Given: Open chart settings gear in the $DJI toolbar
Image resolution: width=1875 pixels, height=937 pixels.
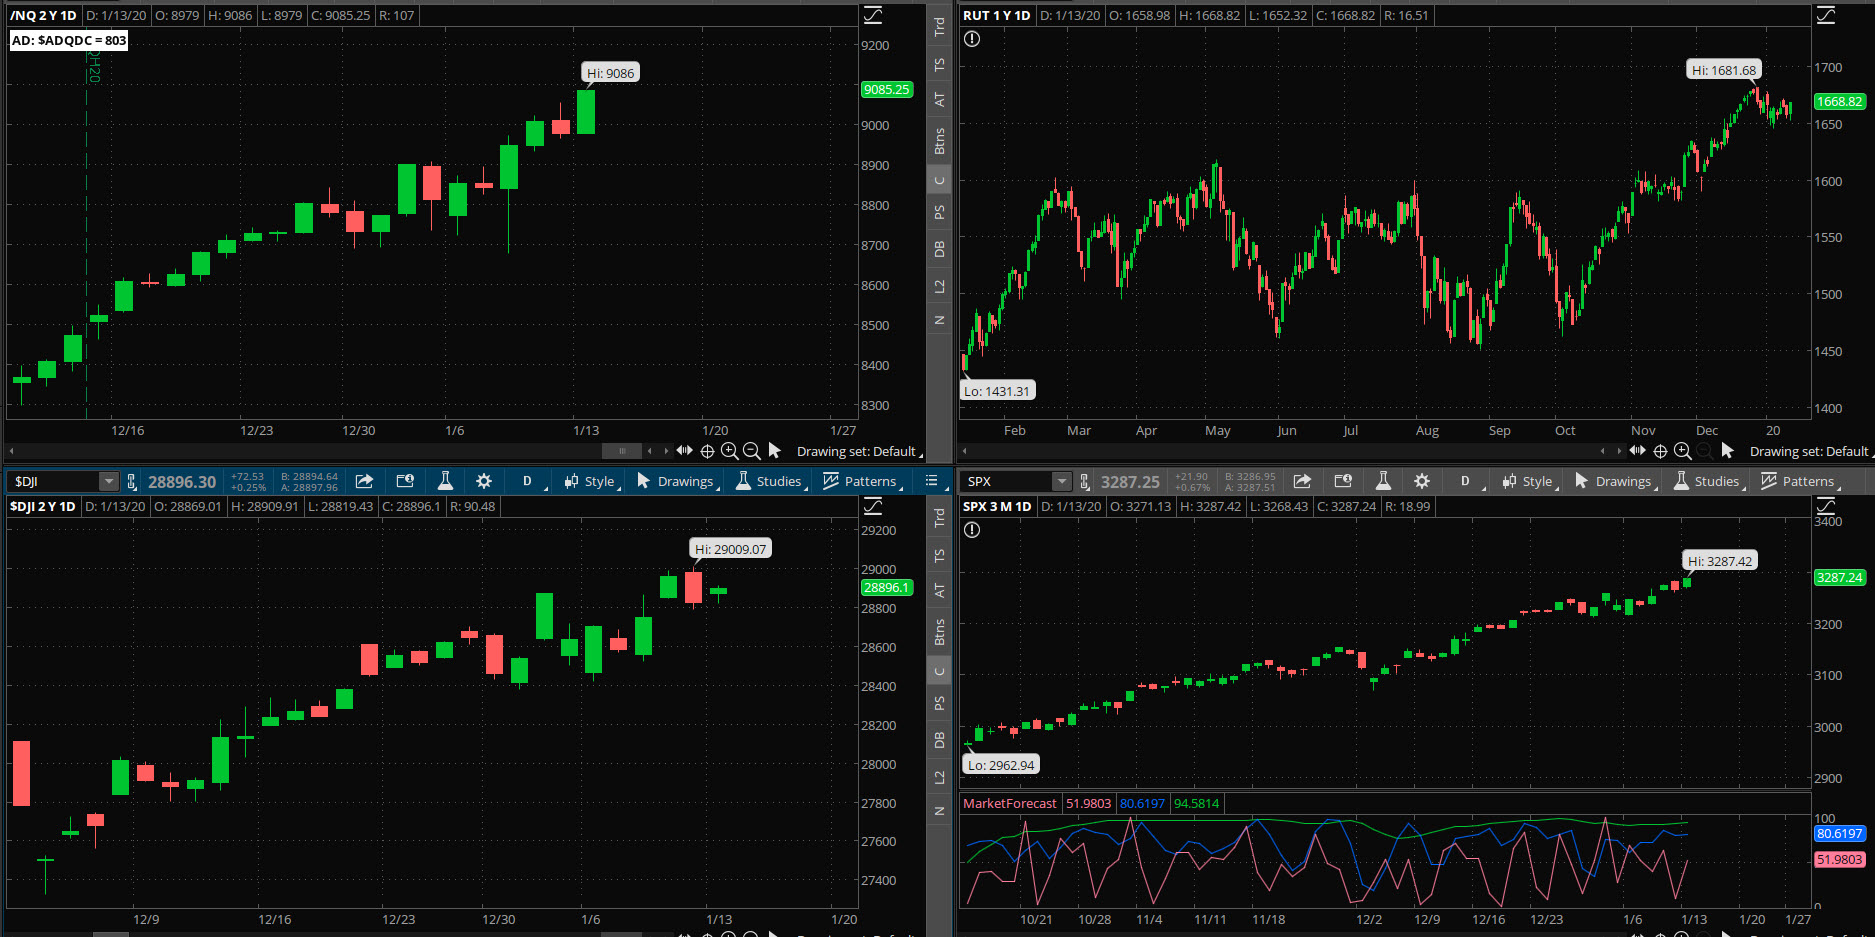Looking at the screenshot, I should 484,481.
